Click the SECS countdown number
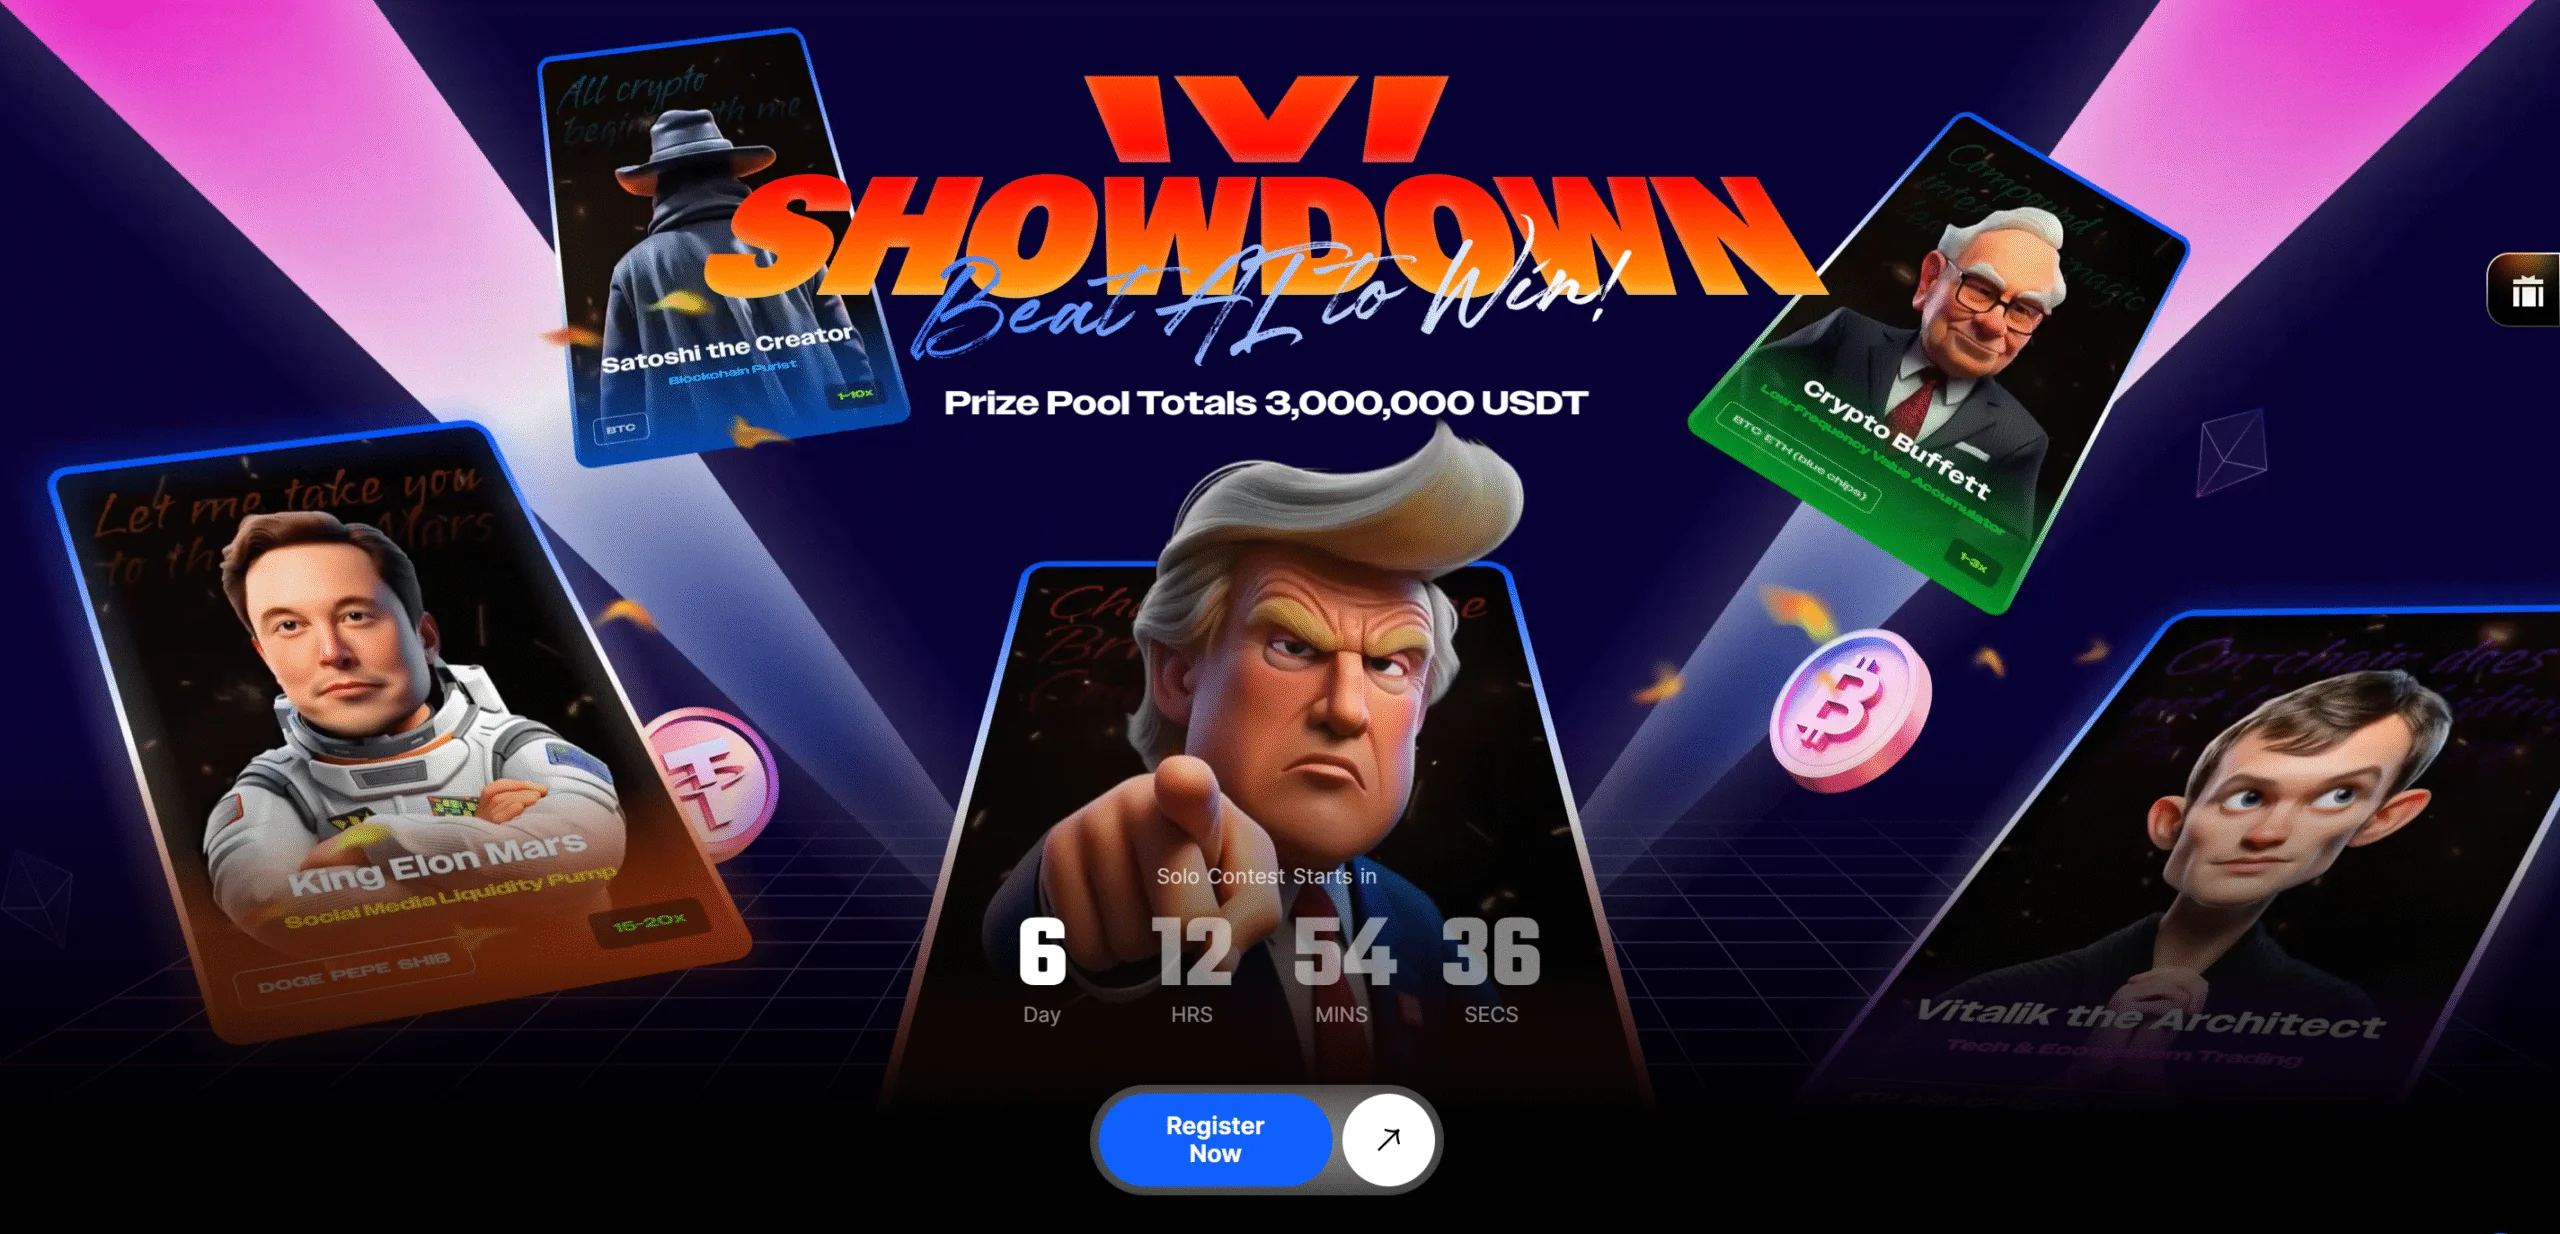The height and width of the screenshot is (1234, 2560). point(1491,951)
